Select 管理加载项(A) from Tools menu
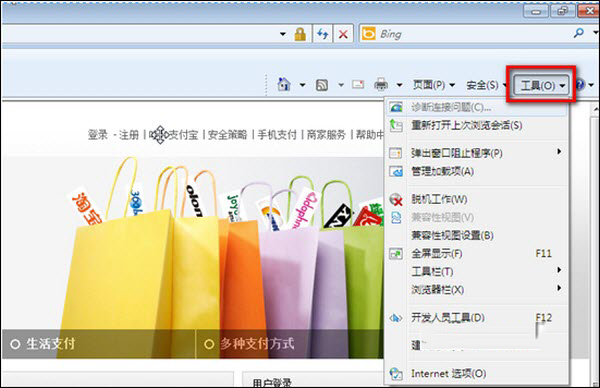This screenshot has height=388, width=600. click(x=476, y=171)
